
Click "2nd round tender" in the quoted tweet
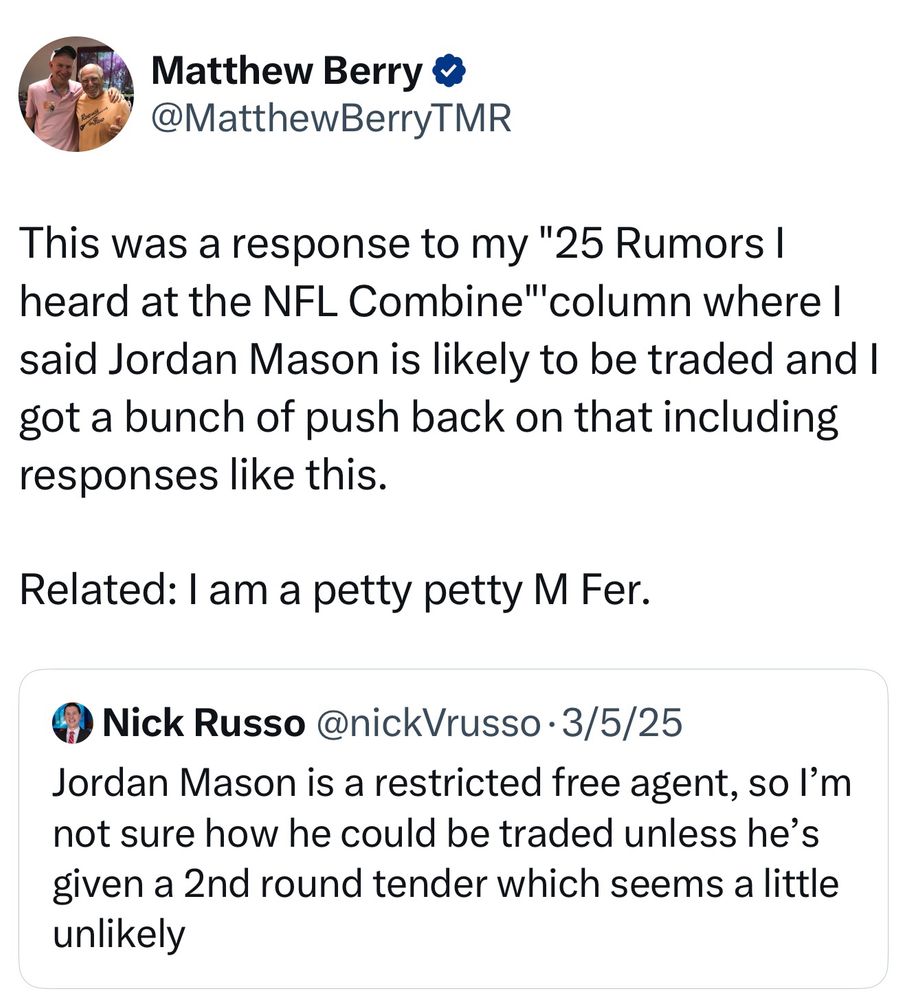tap(335, 885)
